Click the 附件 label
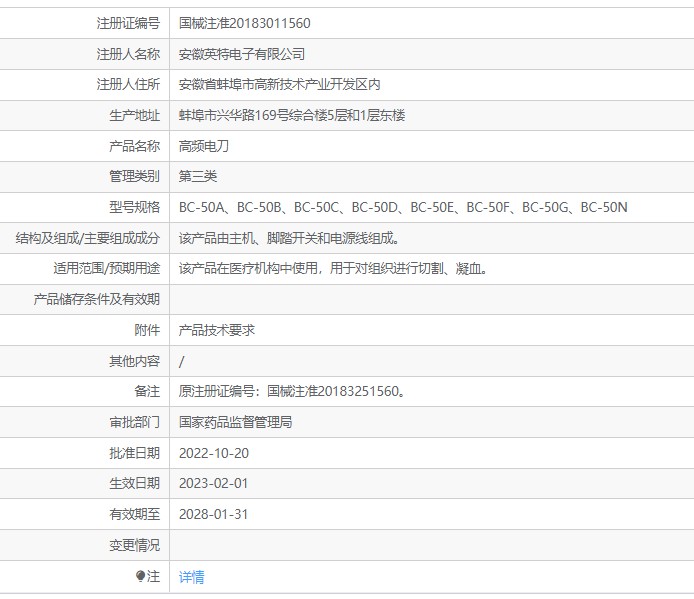This screenshot has width=694, height=599. coord(147,330)
